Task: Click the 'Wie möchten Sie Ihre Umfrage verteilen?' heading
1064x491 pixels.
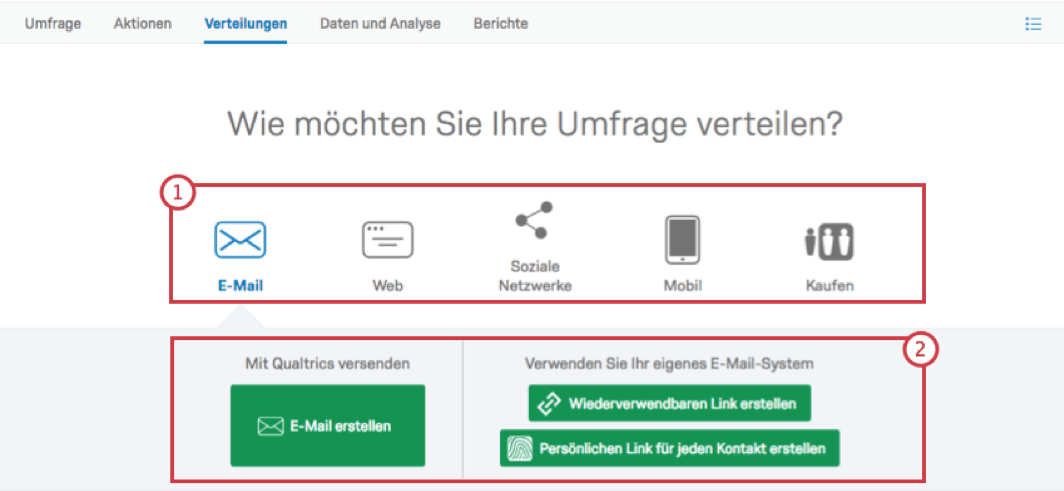Action: pyautogui.click(x=535, y=123)
